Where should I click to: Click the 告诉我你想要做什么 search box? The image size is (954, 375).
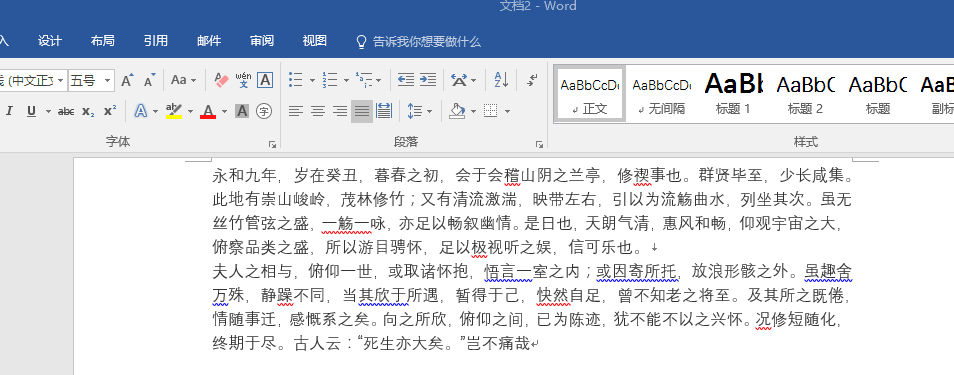(418, 41)
